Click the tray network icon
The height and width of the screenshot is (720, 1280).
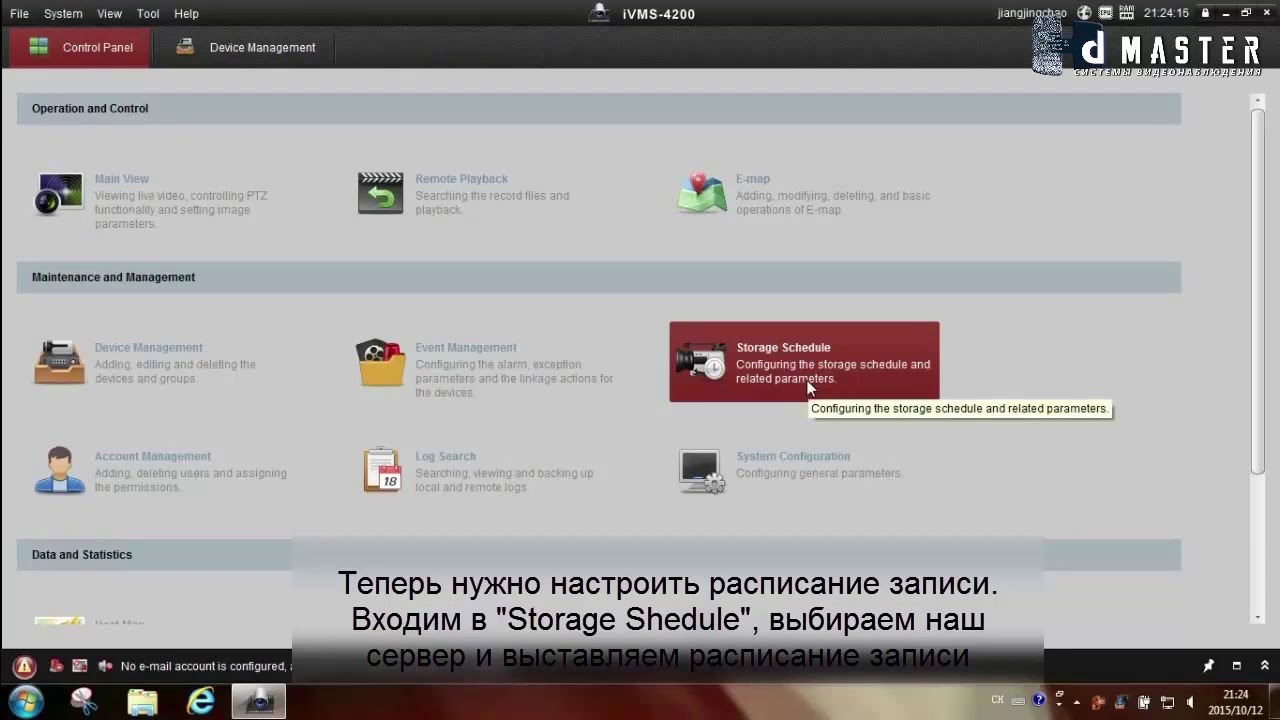pyautogui.click(x=1167, y=702)
